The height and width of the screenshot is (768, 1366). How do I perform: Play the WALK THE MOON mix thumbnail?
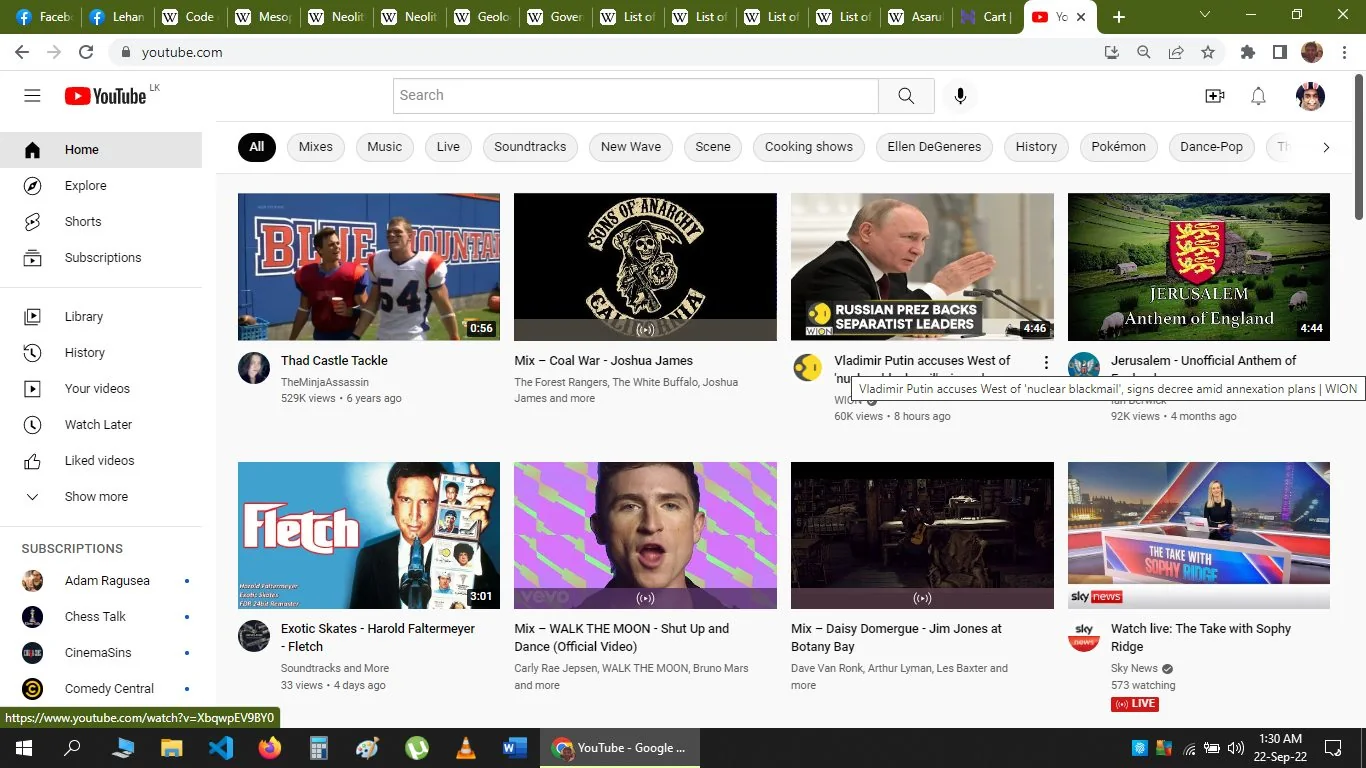645,535
